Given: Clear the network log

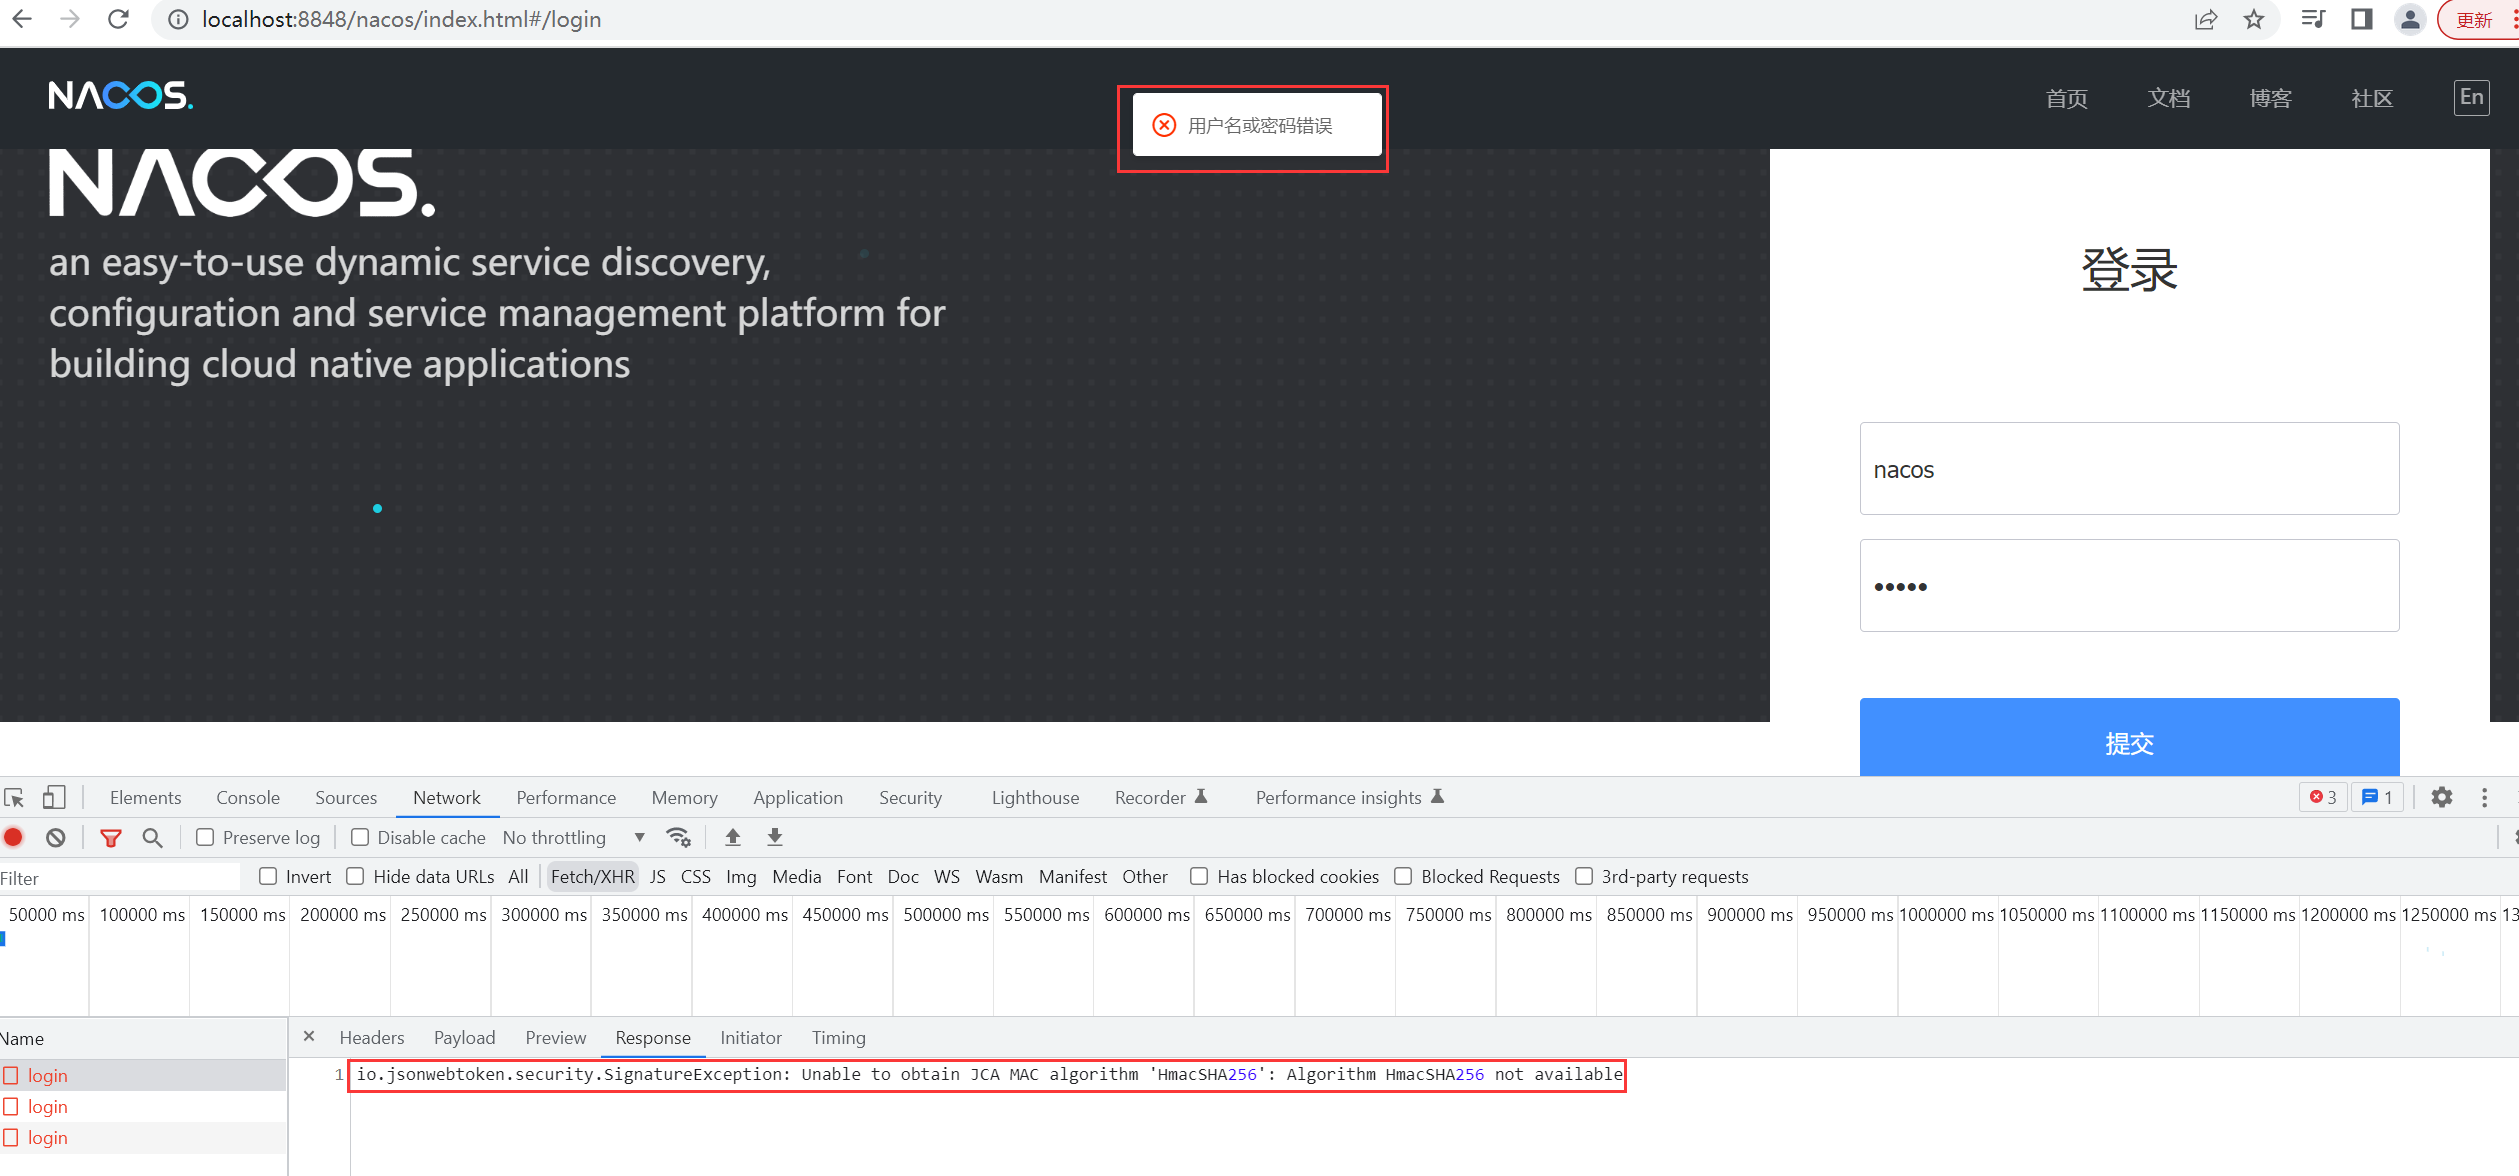Looking at the screenshot, I should [x=56, y=837].
